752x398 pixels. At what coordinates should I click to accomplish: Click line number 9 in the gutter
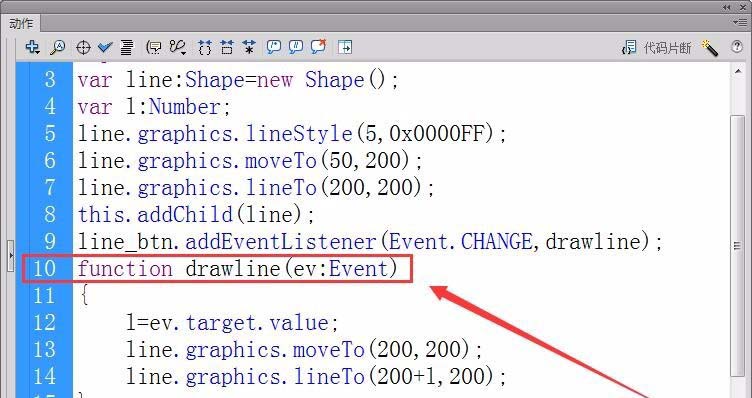click(50, 241)
